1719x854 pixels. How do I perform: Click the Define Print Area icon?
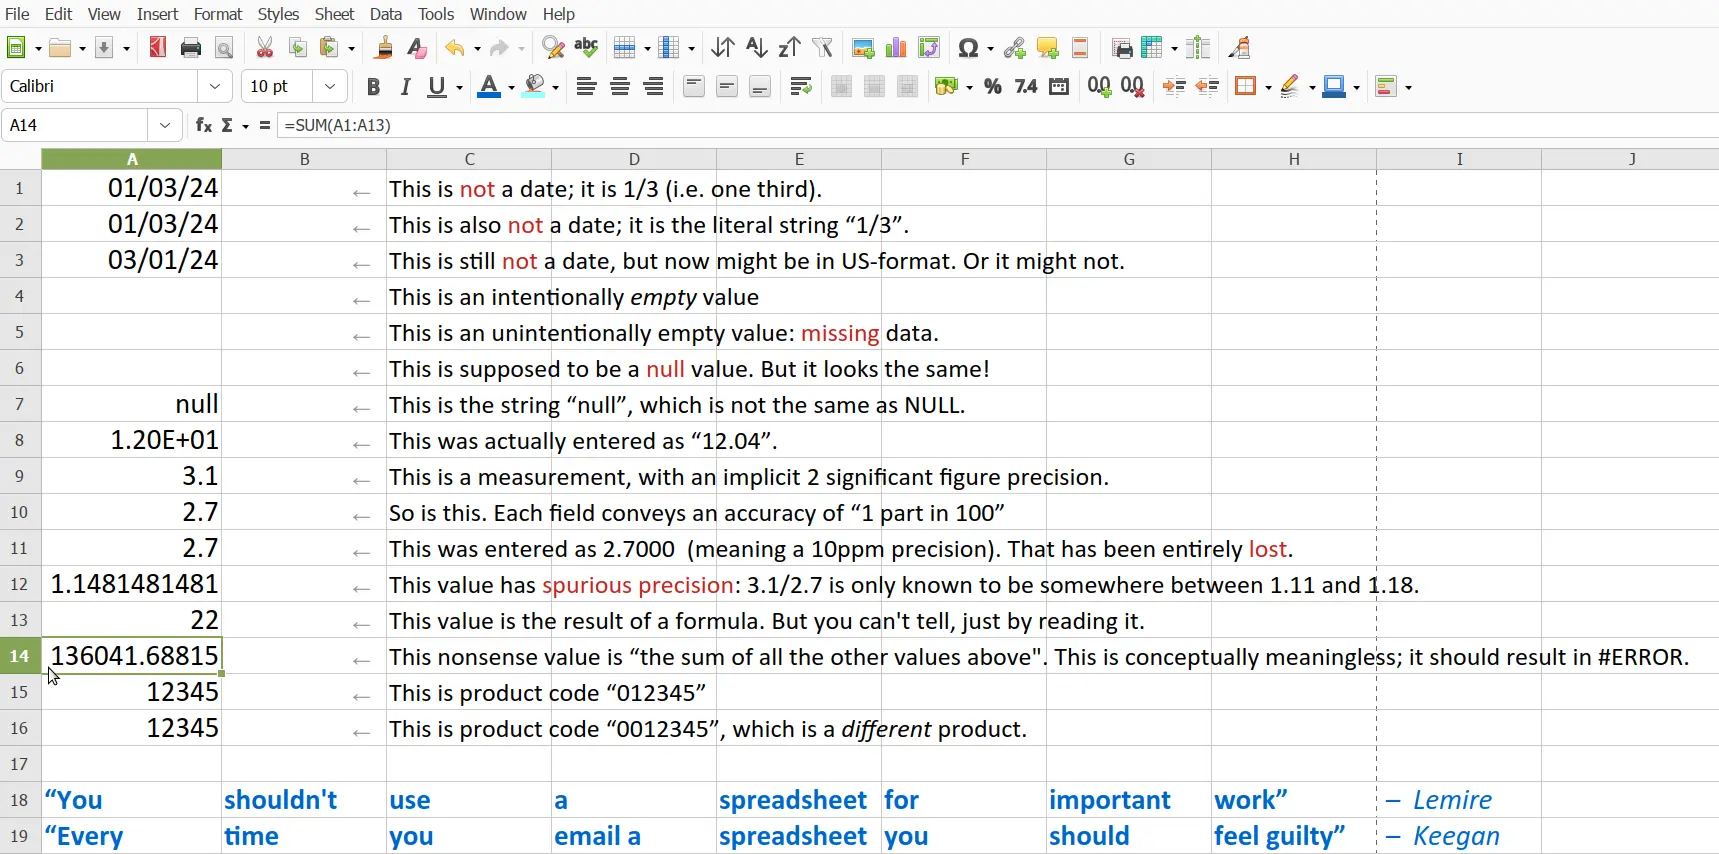pos(1122,47)
